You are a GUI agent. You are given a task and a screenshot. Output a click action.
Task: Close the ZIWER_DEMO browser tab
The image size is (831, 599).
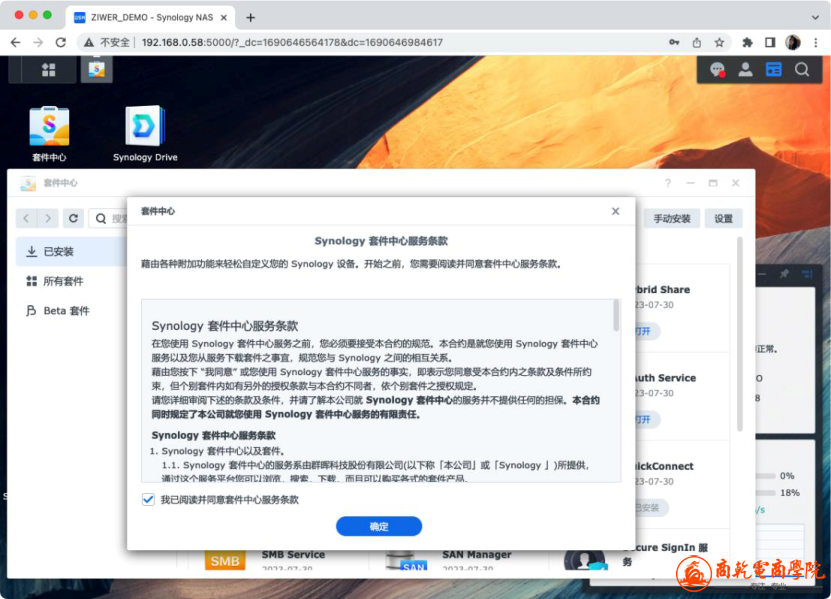tap(224, 17)
